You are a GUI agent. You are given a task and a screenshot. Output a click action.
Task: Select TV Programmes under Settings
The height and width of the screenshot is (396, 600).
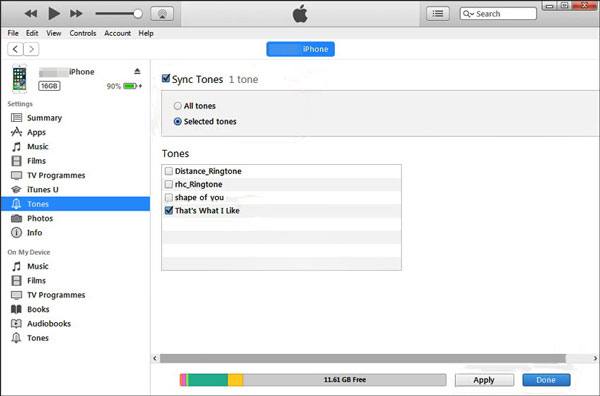(56, 175)
